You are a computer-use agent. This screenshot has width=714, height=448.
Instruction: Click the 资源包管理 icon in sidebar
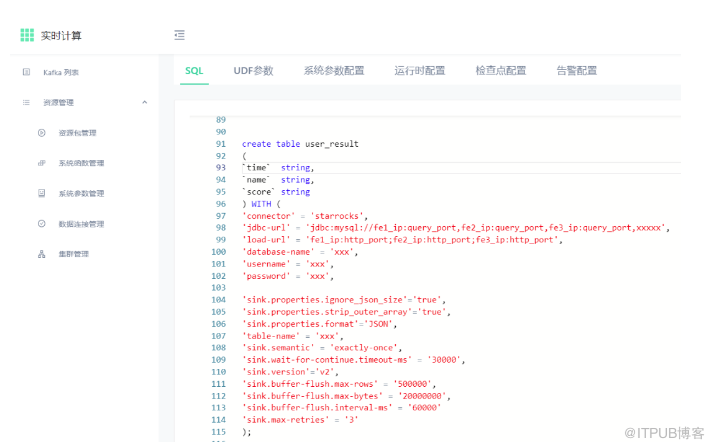tap(41, 133)
